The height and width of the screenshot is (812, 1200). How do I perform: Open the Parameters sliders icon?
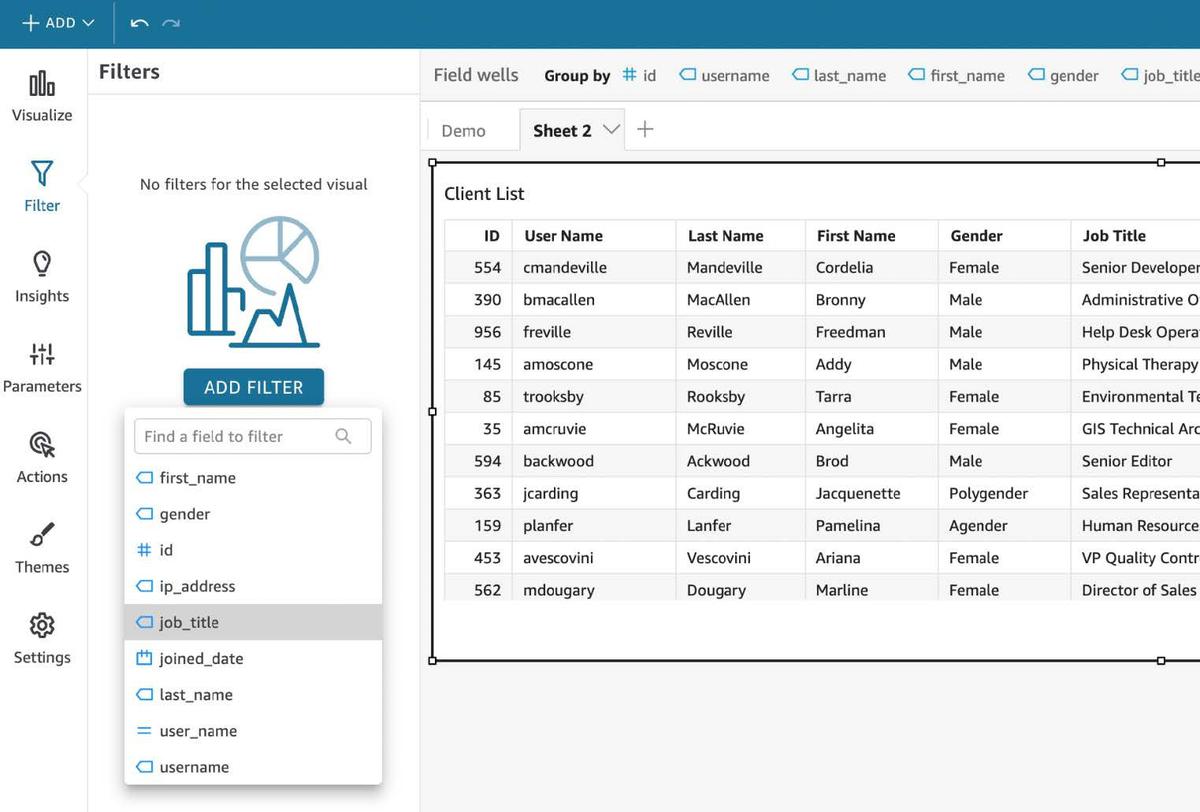[42, 354]
